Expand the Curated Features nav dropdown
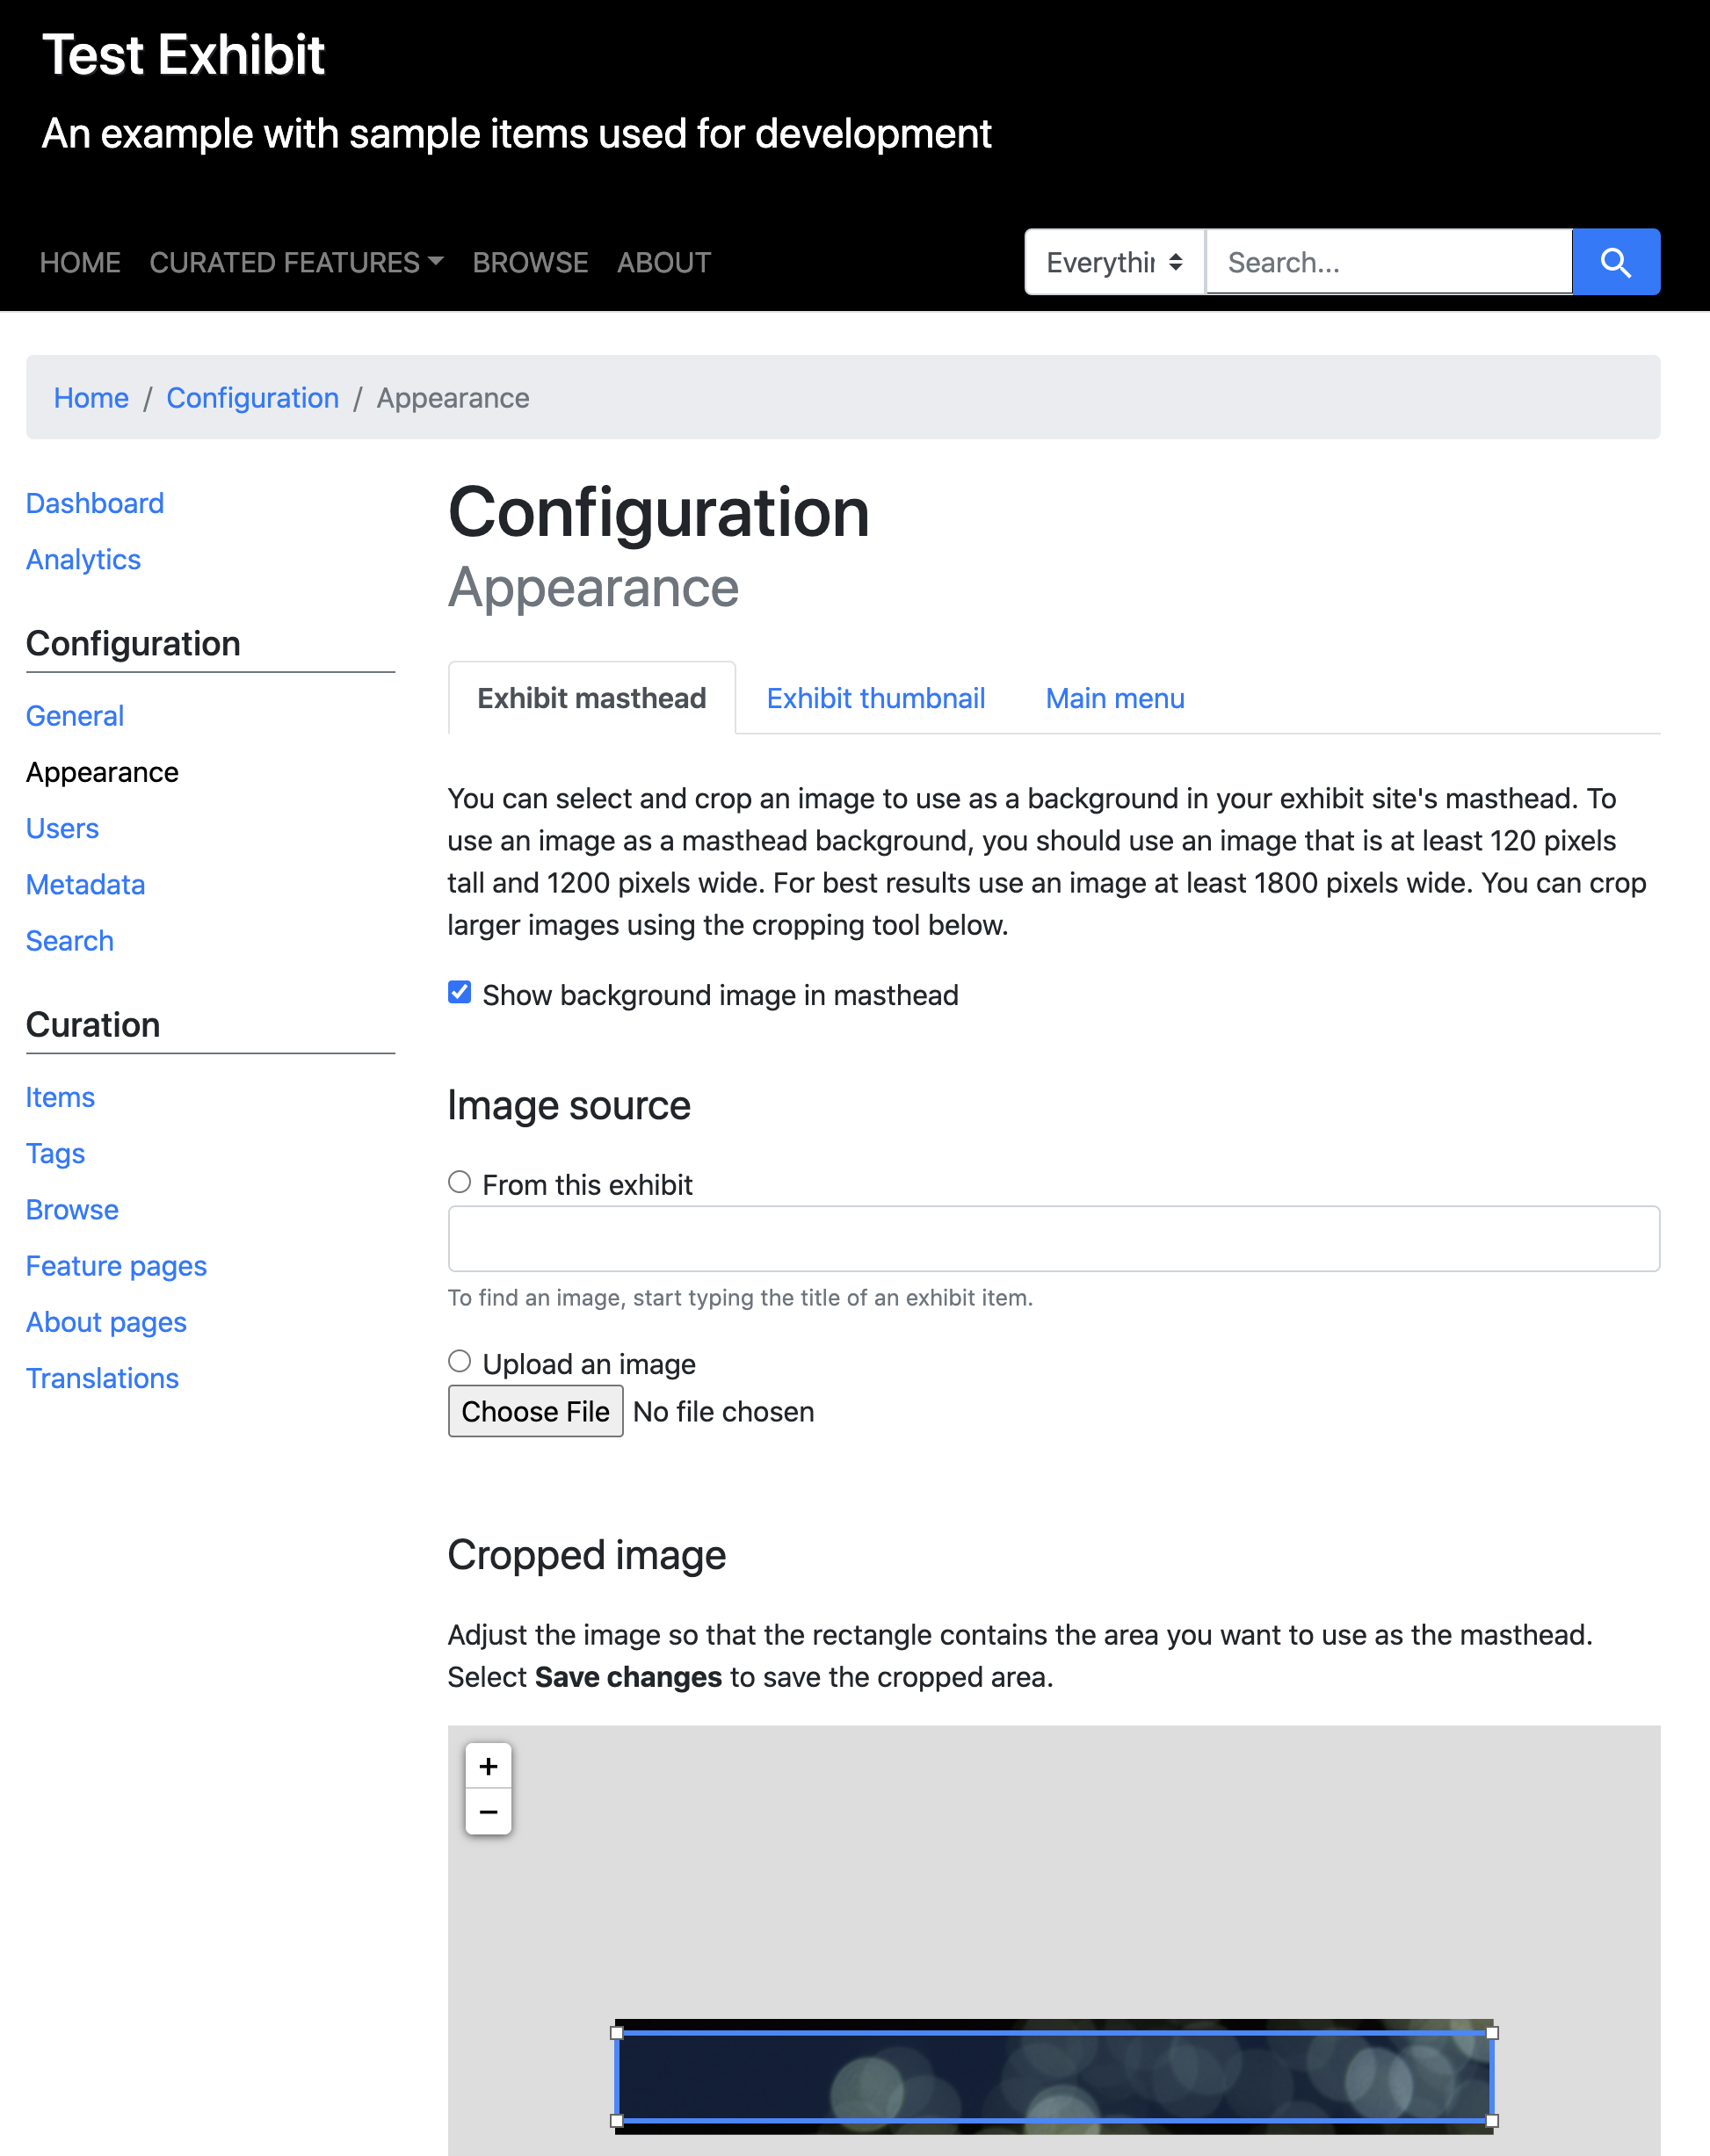1710x2156 pixels. click(x=296, y=262)
